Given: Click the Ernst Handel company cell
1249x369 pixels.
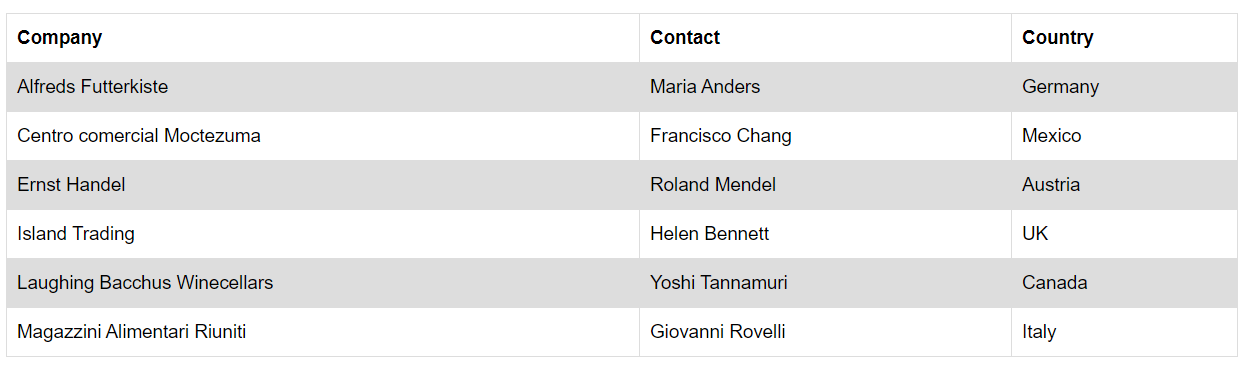Looking at the screenshot, I should pyautogui.click(x=323, y=185).
